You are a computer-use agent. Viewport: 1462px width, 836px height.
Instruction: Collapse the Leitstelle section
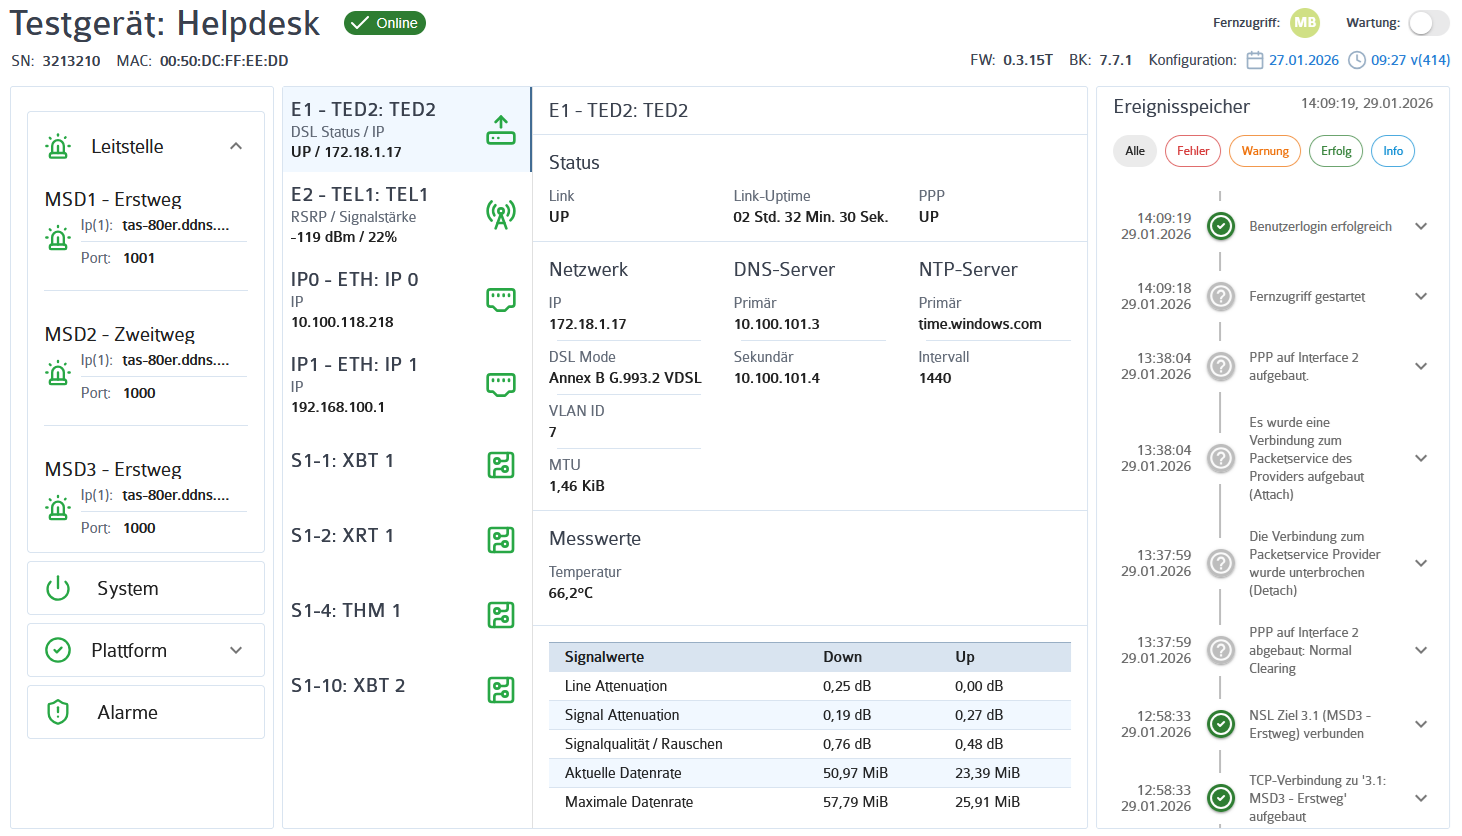point(236,146)
